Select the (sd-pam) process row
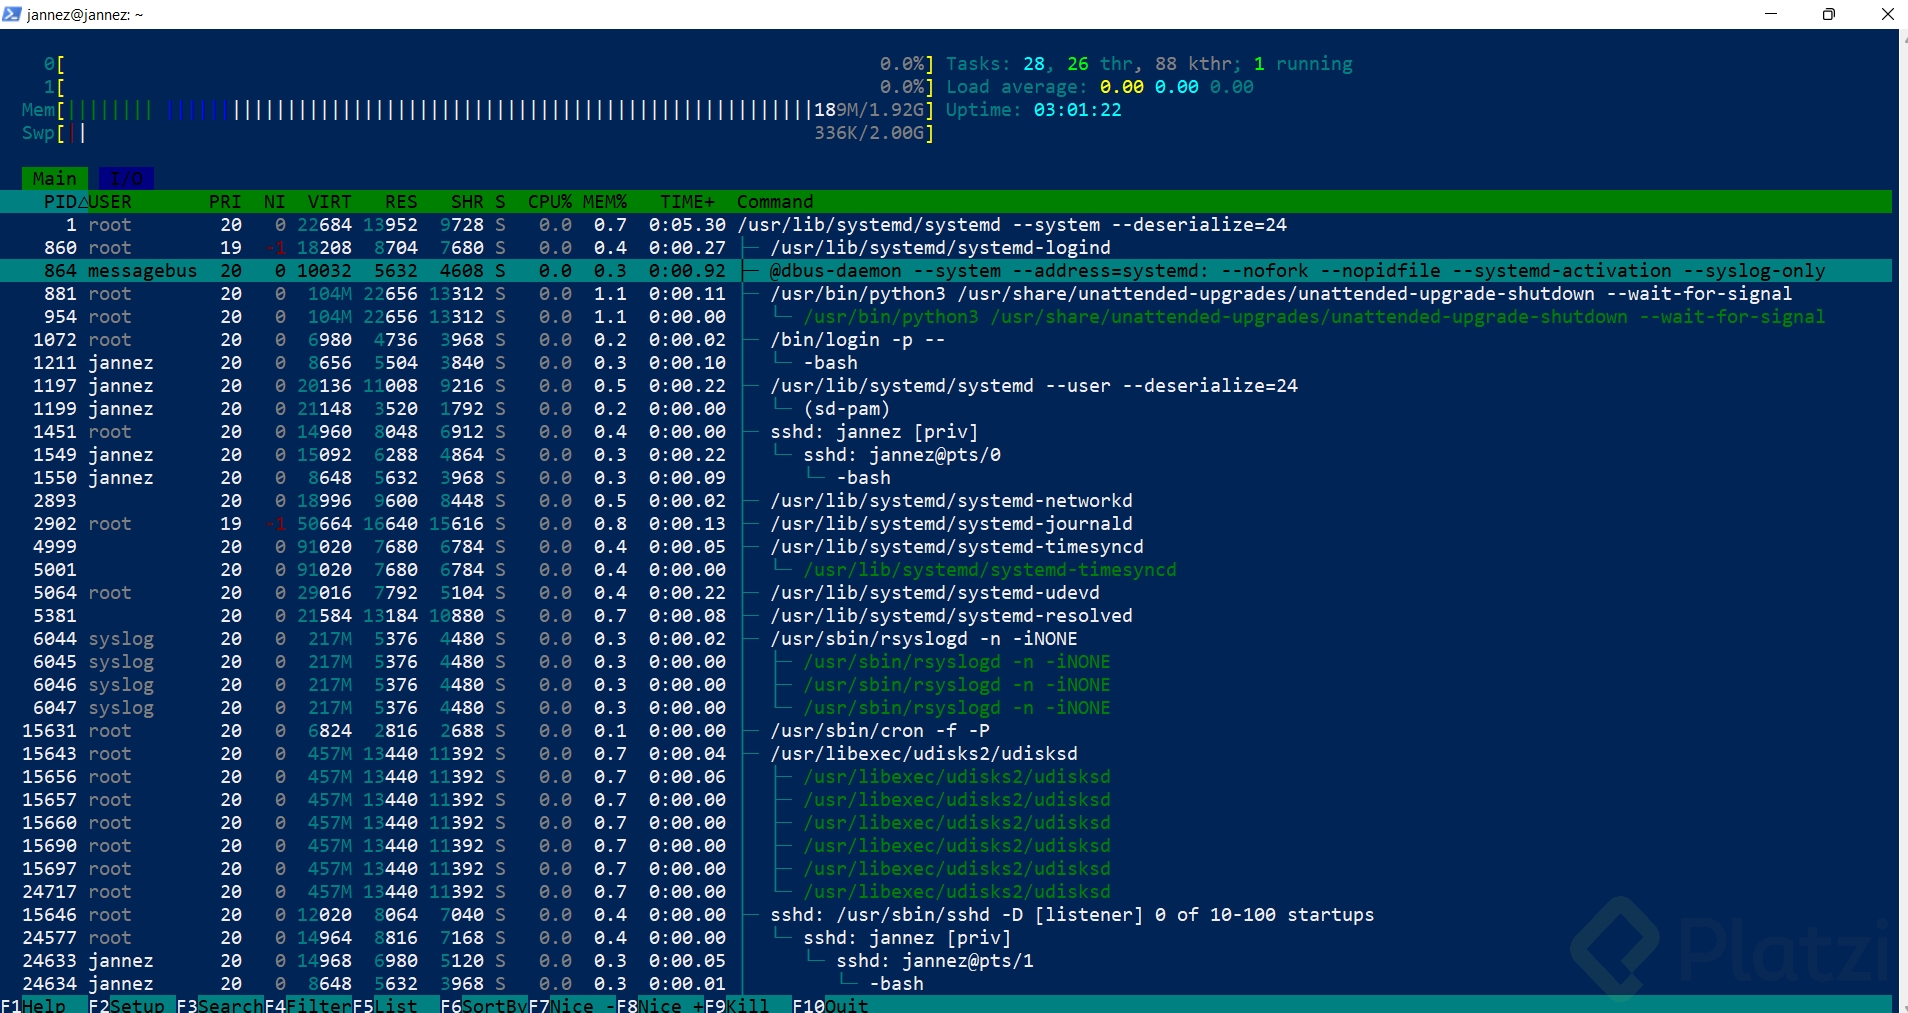Image resolution: width=1908 pixels, height=1013 pixels. click(x=946, y=409)
